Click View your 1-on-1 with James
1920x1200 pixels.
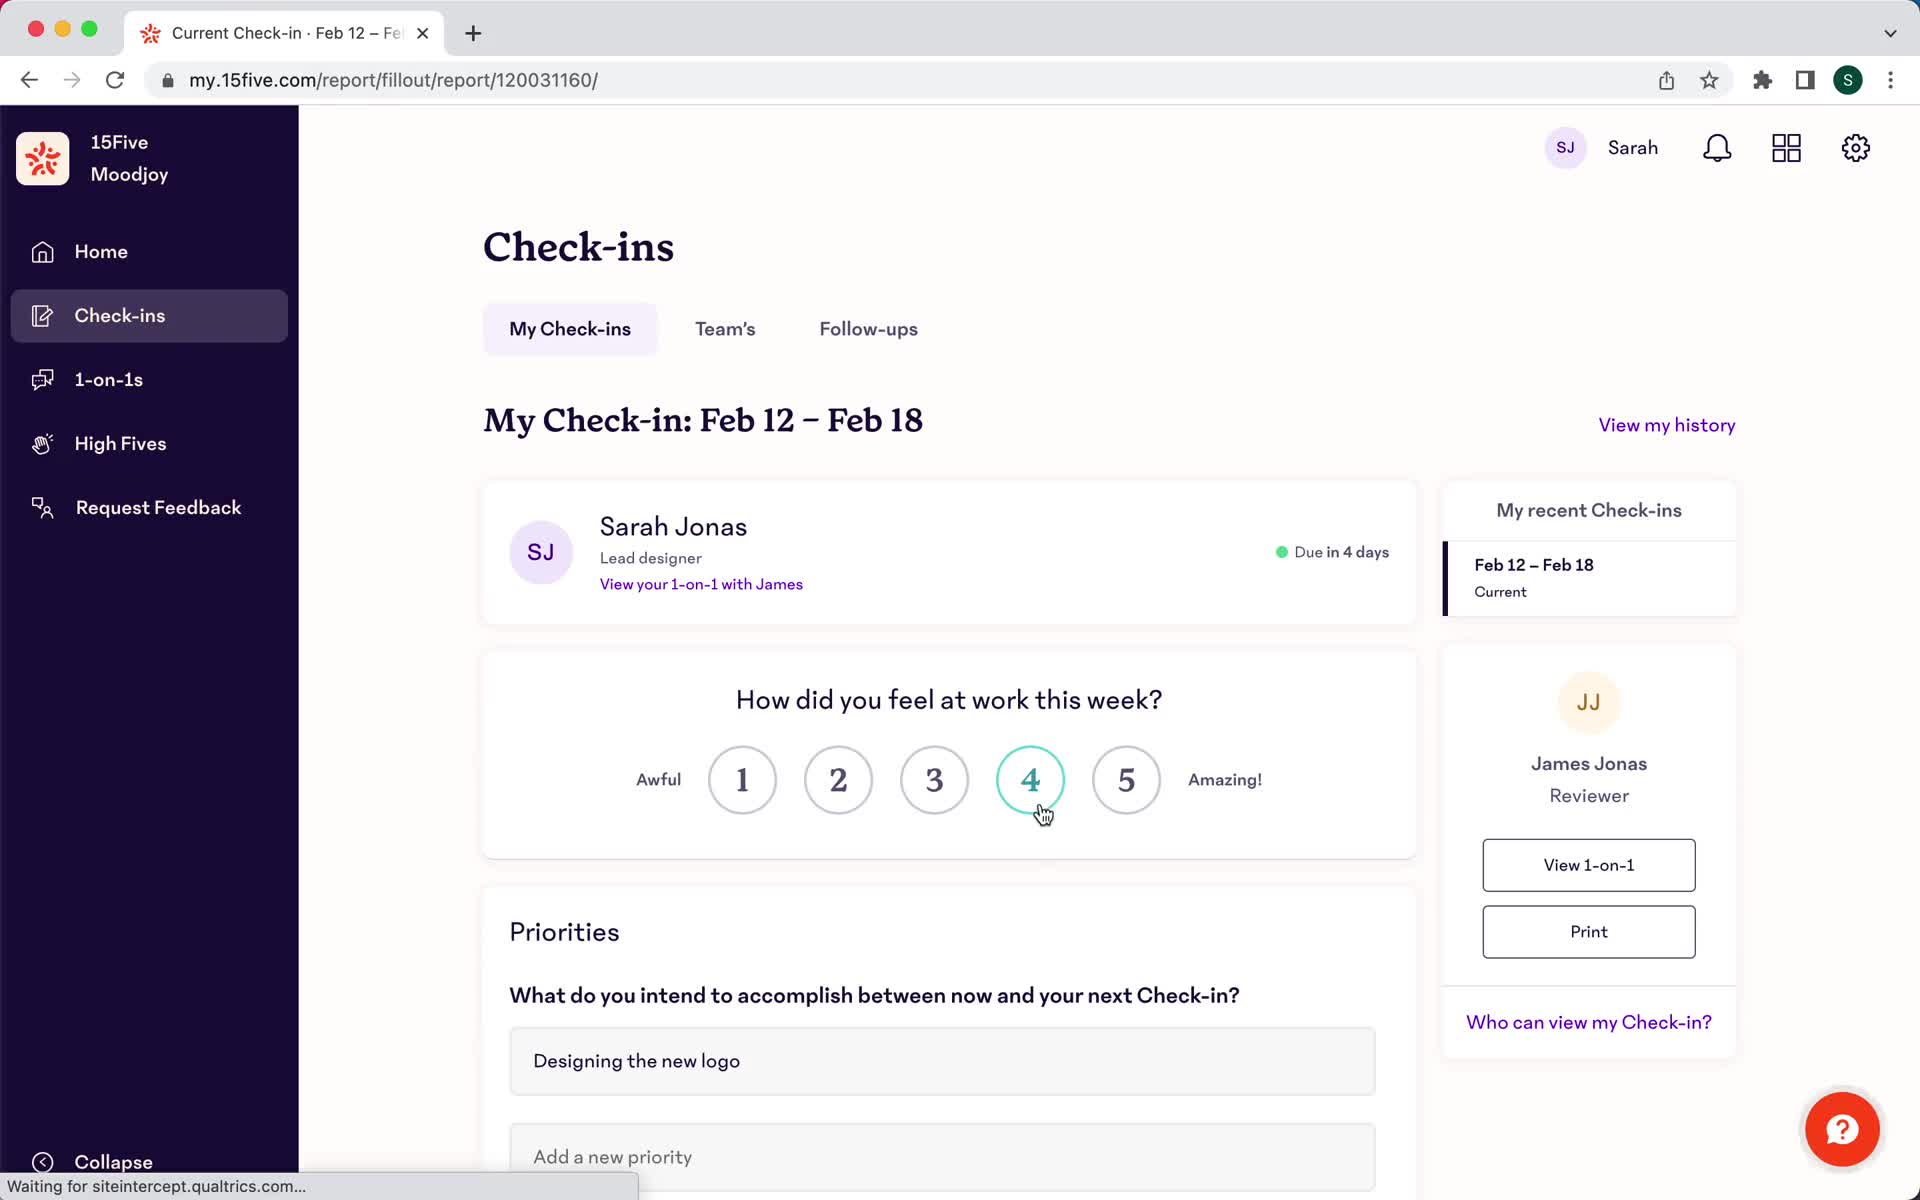pos(701,583)
